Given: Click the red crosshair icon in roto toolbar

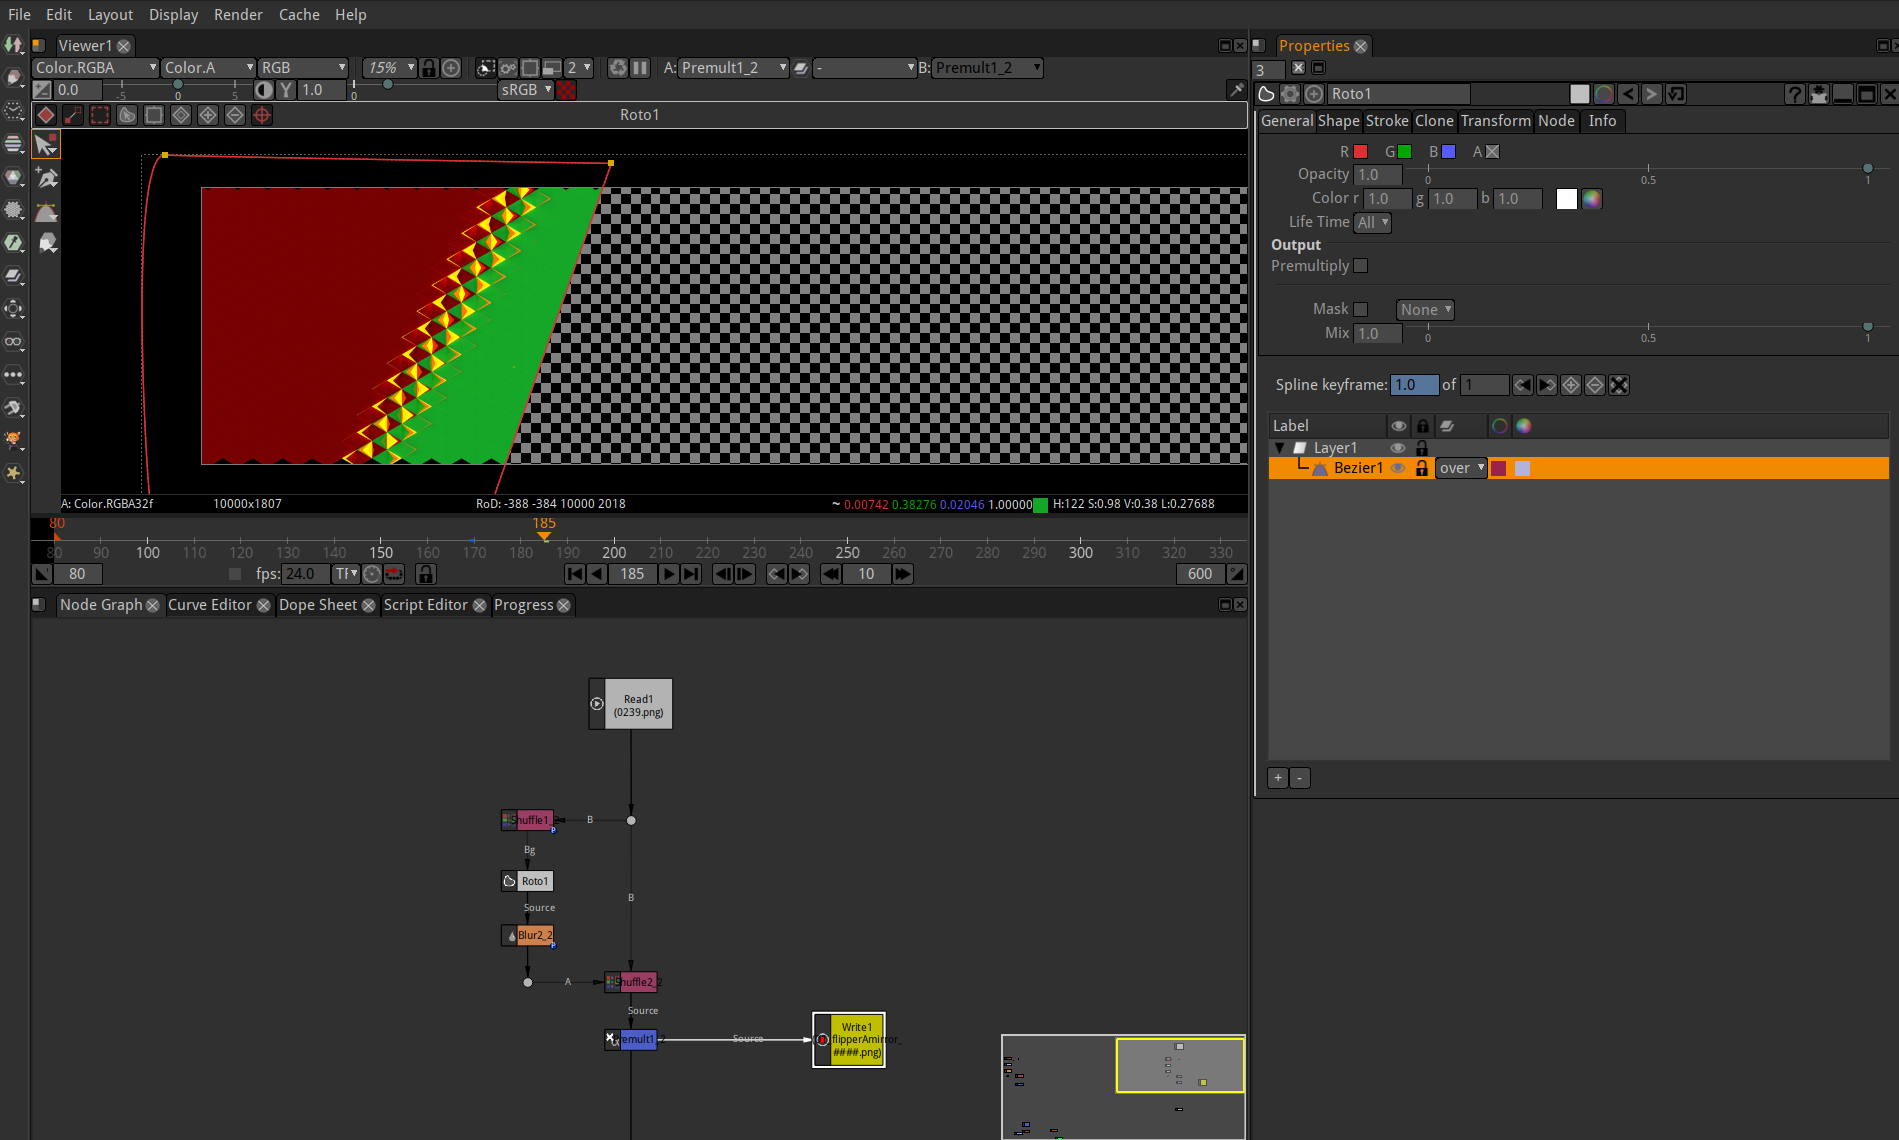Looking at the screenshot, I should [262, 115].
